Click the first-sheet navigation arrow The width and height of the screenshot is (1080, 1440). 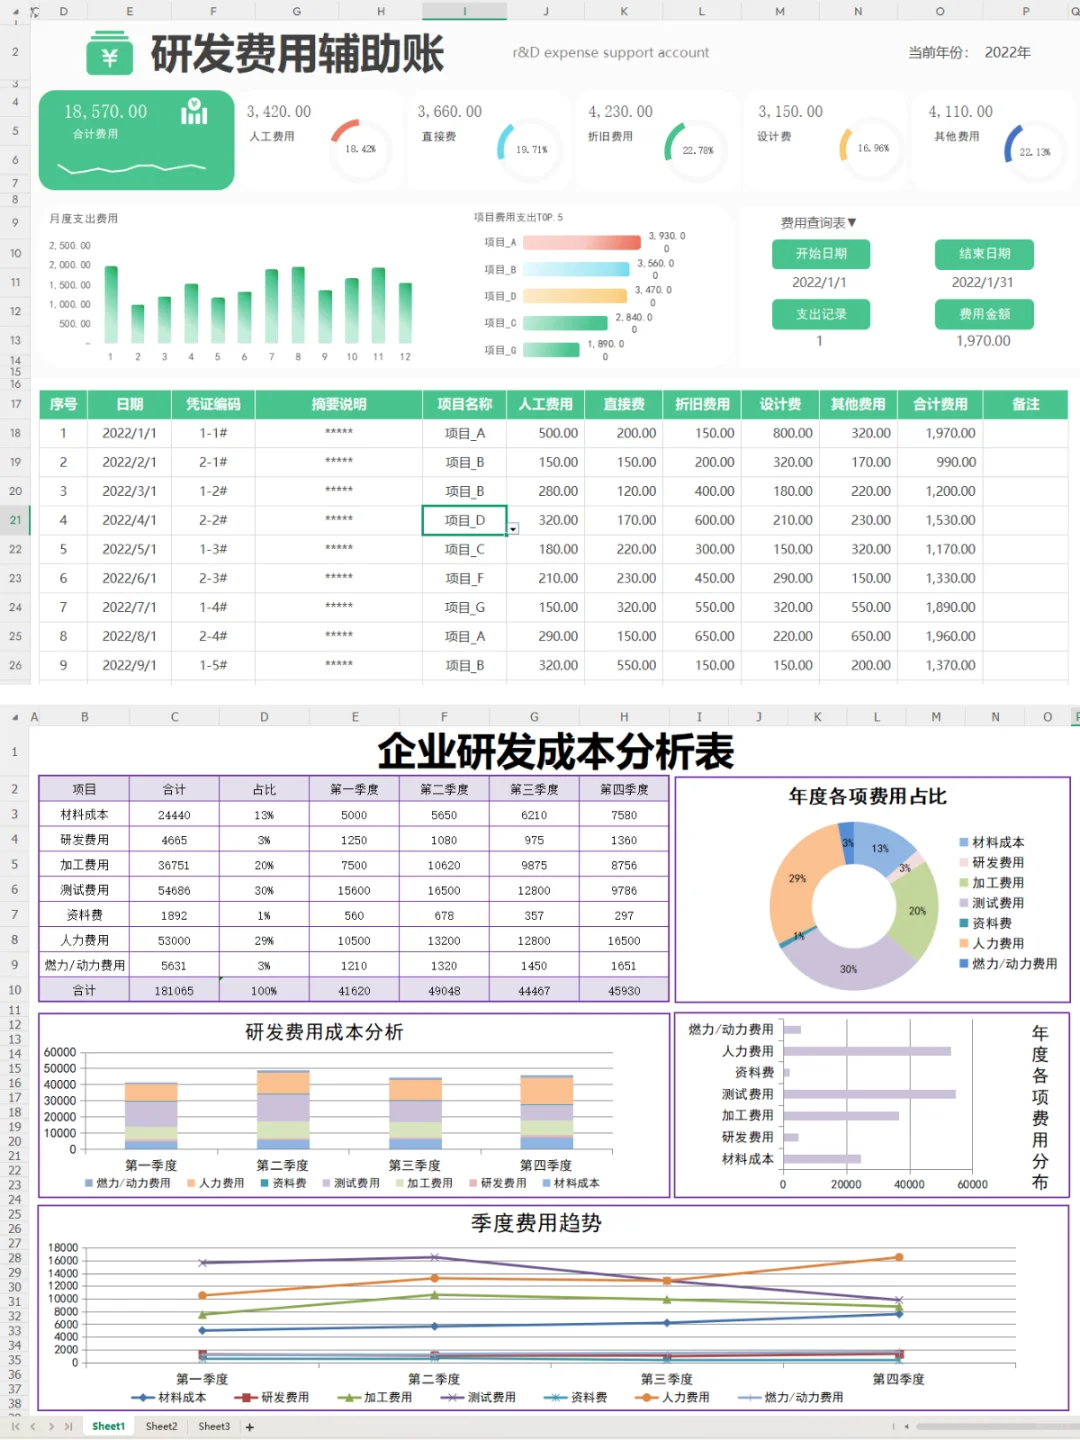tap(14, 1425)
